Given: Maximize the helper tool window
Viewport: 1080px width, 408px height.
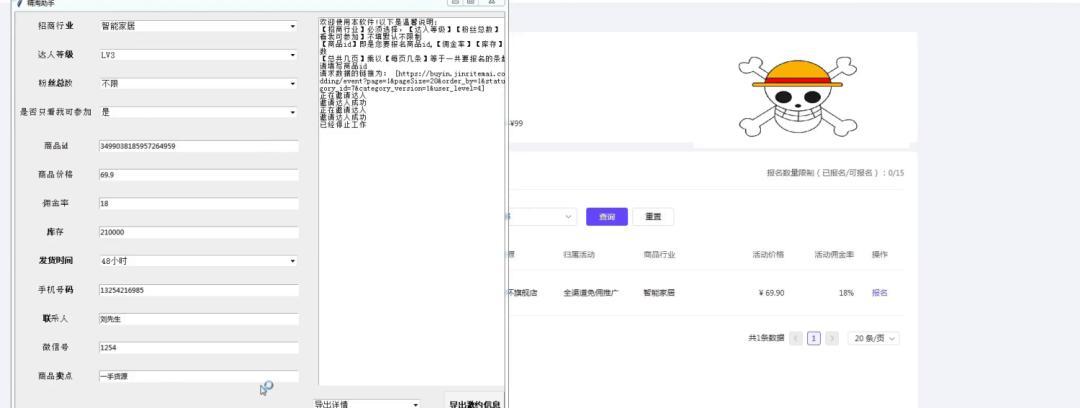Looking at the screenshot, I should 471,2.
